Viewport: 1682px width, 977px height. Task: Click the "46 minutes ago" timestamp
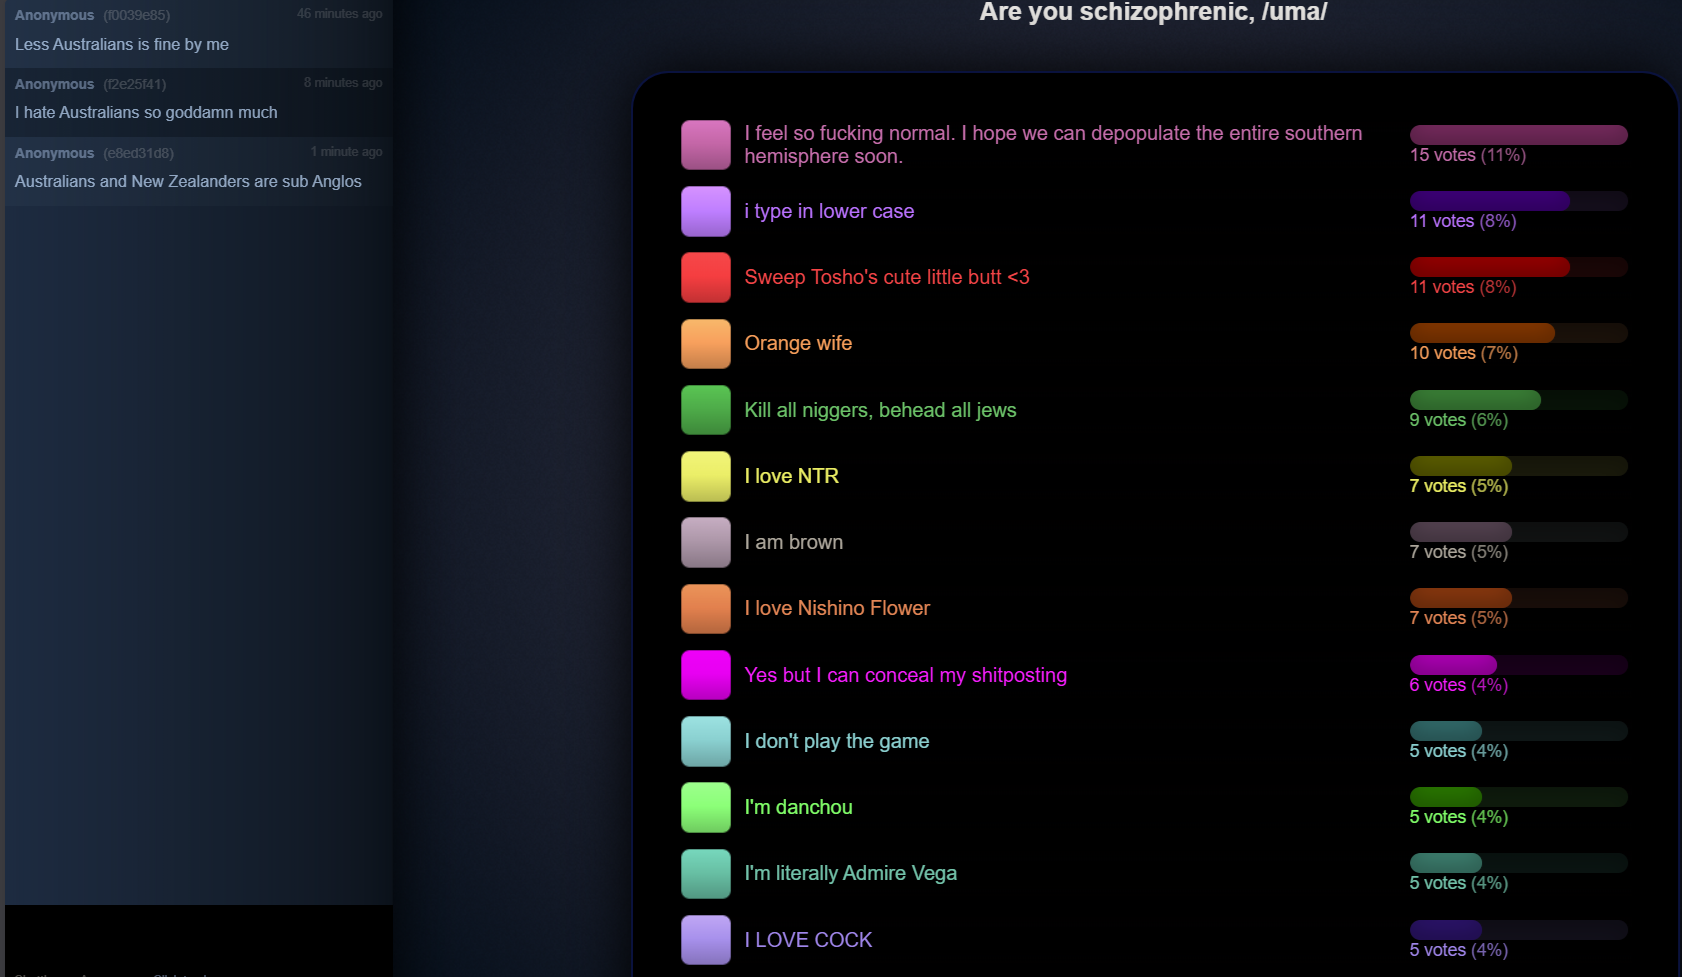(340, 14)
